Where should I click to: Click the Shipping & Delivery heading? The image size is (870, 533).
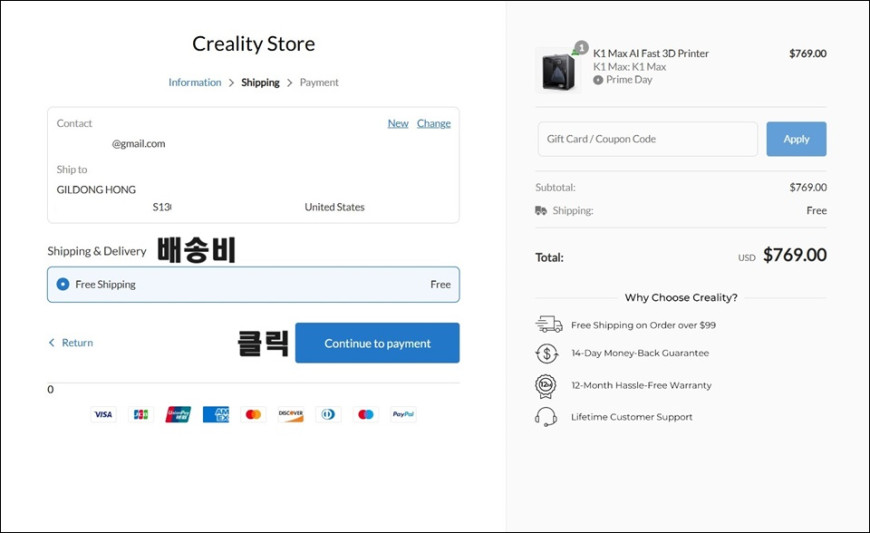[x=97, y=251]
